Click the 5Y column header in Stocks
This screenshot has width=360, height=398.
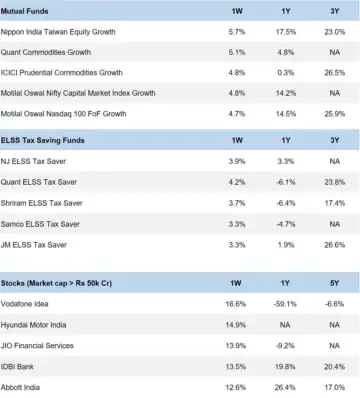coord(334,283)
